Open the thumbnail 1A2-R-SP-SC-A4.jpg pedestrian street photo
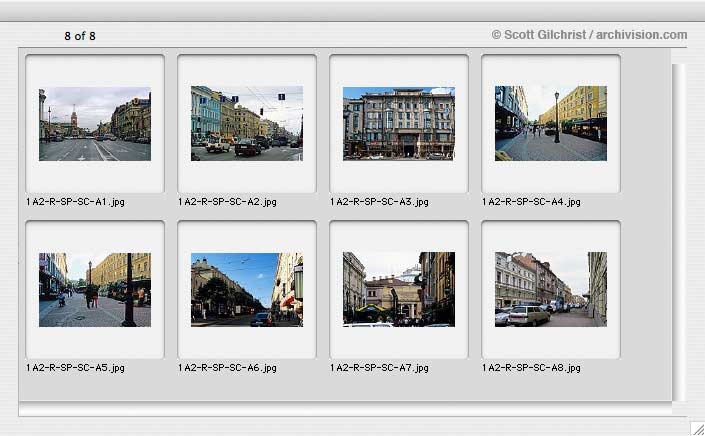This screenshot has width=705, height=436. [551, 124]
